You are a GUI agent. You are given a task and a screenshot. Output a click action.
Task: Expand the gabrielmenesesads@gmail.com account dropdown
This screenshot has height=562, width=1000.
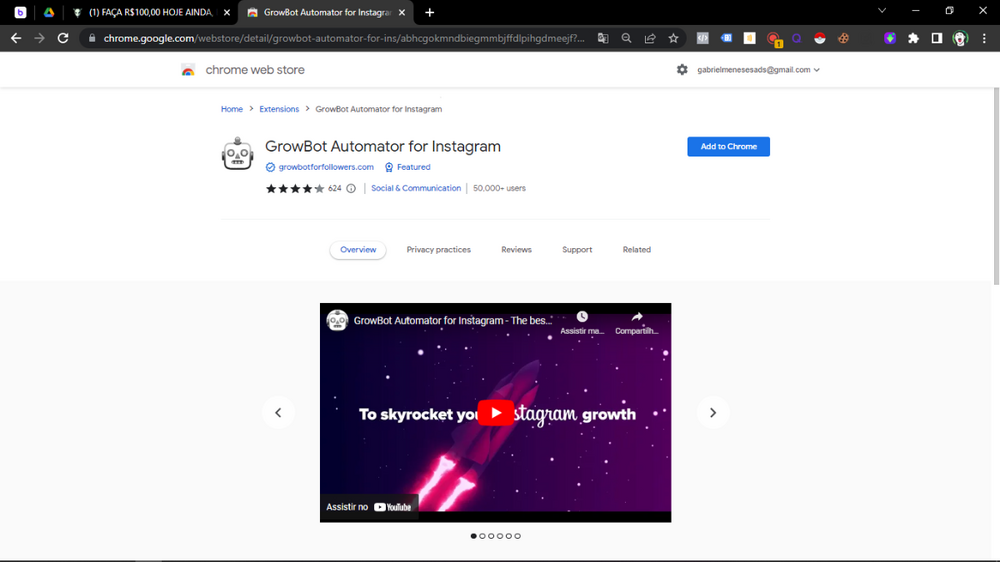(758, 70)
